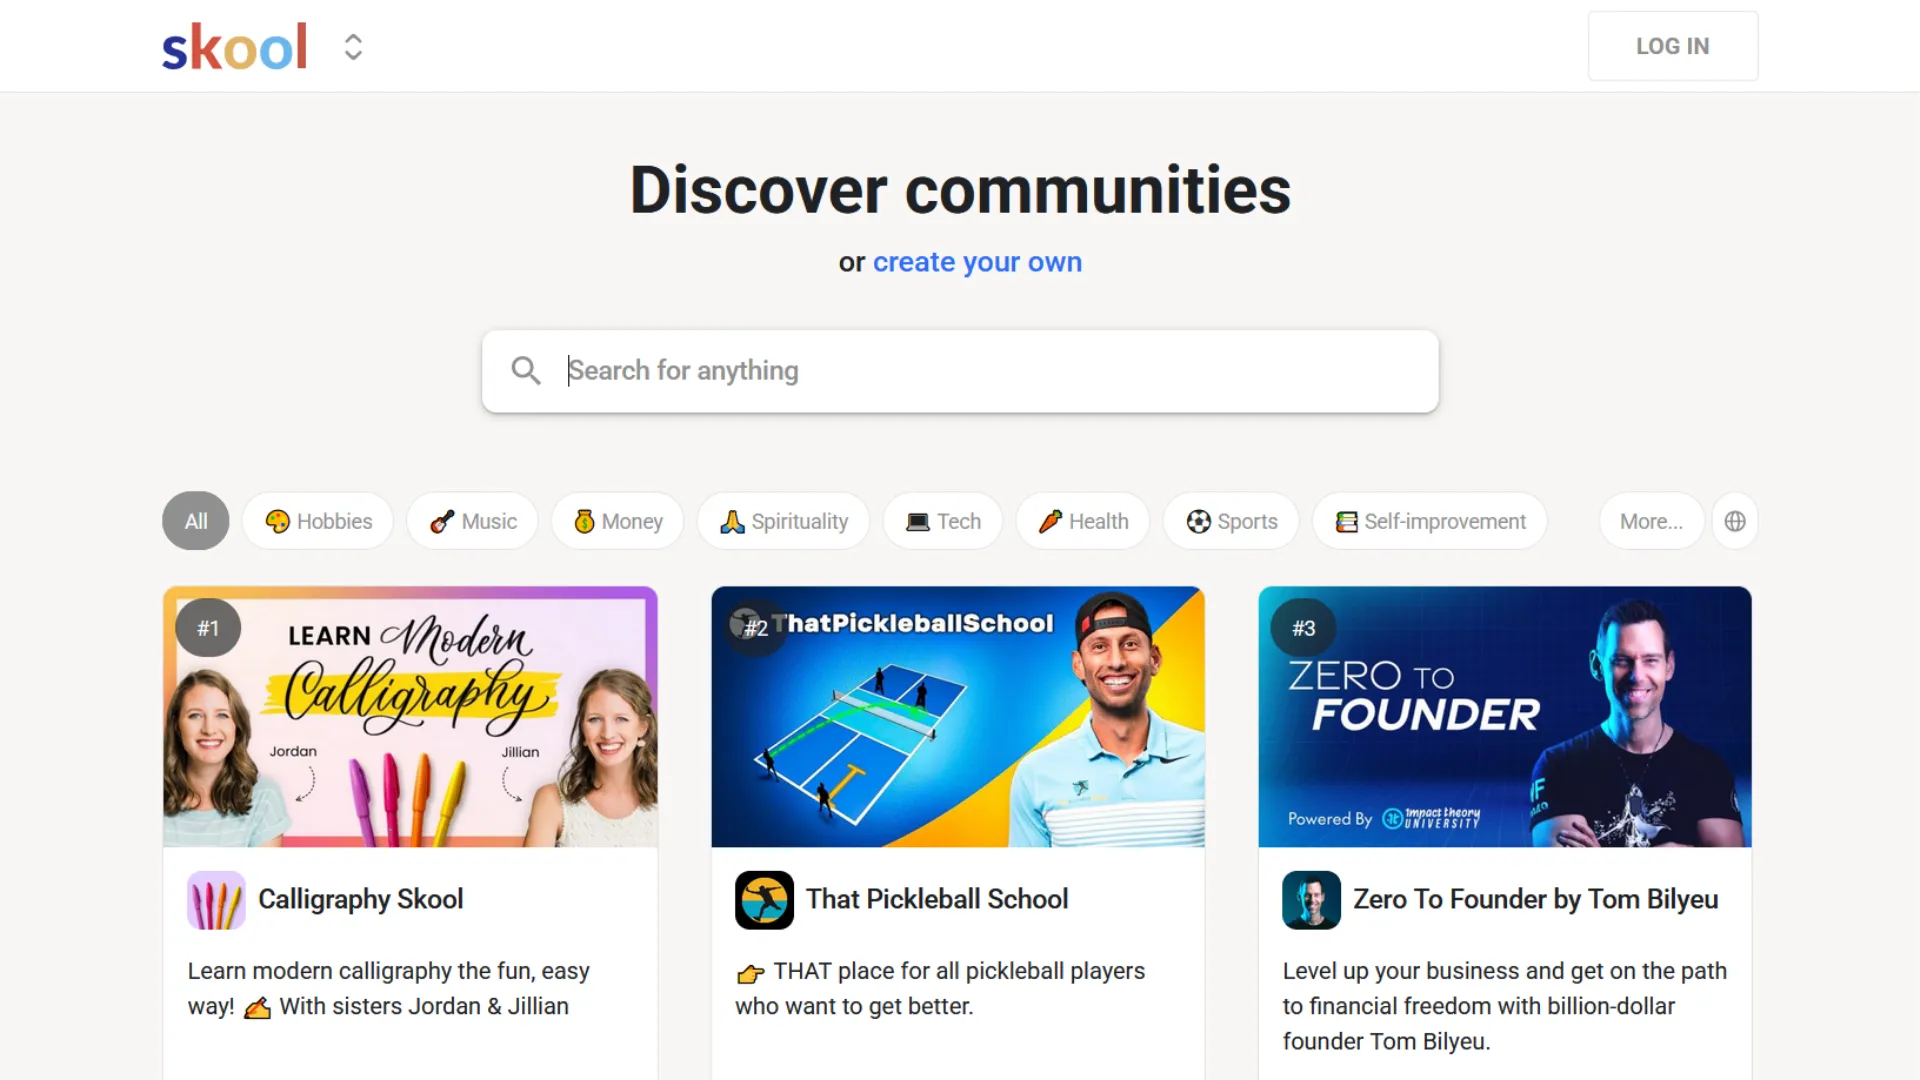Screen dimensions: 1920x1080
Task: Click the LOG IN button
Action: tap(1672, 46)
